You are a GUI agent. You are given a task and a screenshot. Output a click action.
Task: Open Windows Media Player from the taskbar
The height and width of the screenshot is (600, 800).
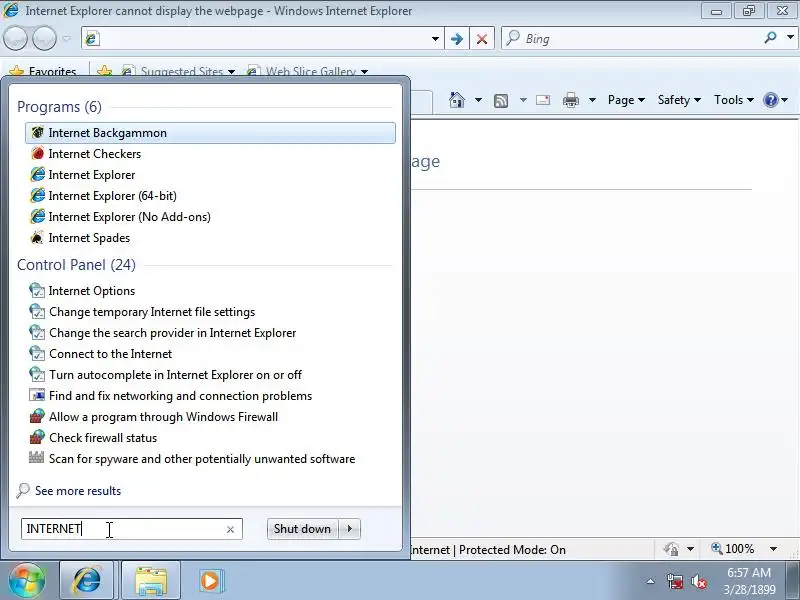pos(210,580)
